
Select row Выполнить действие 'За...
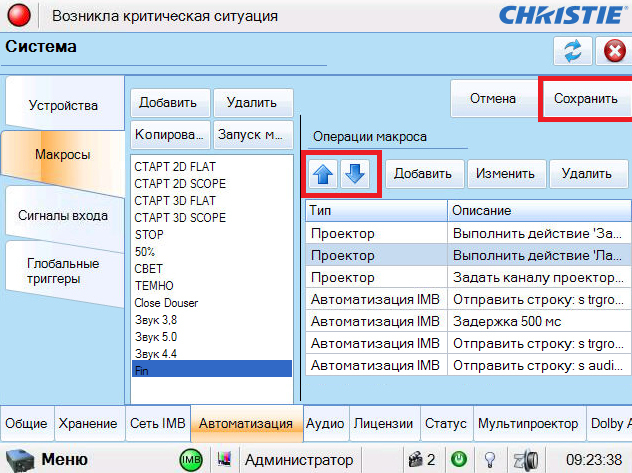(x=468, y=233)
